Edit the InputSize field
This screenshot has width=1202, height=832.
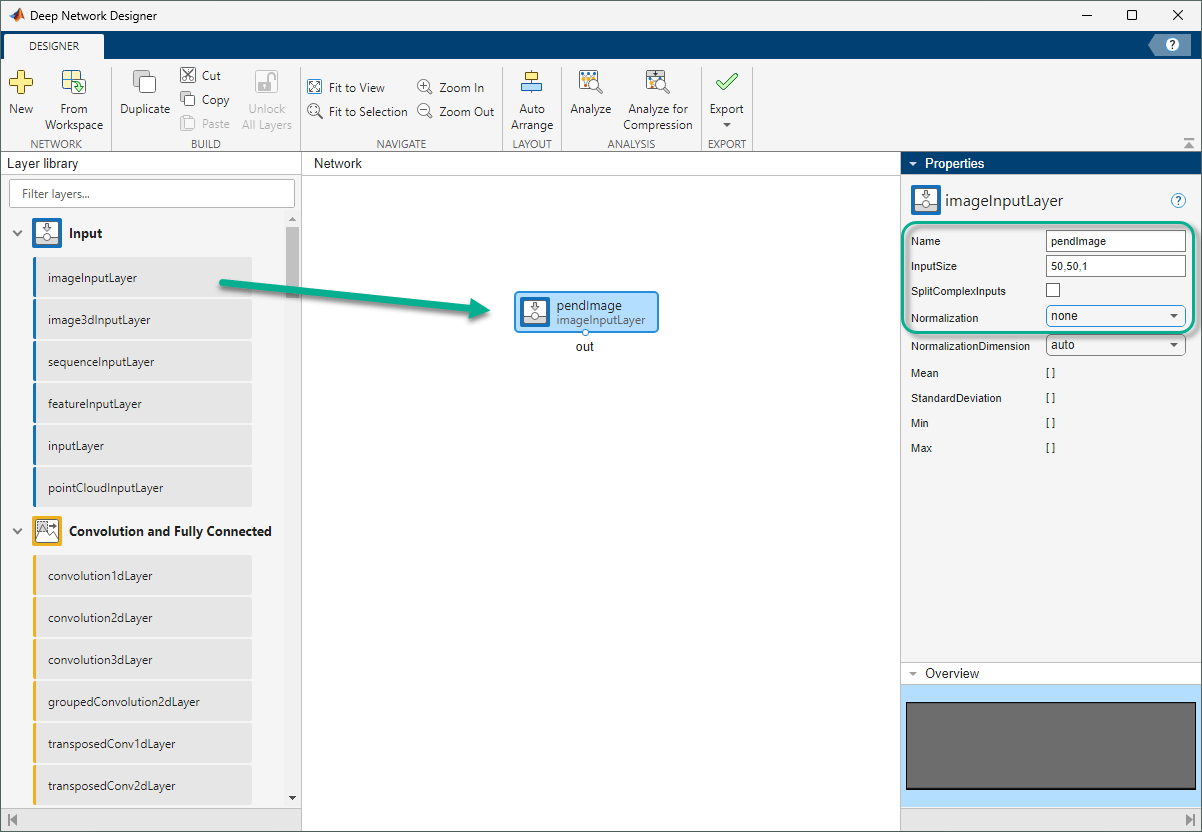click(x=1115, y=266)
